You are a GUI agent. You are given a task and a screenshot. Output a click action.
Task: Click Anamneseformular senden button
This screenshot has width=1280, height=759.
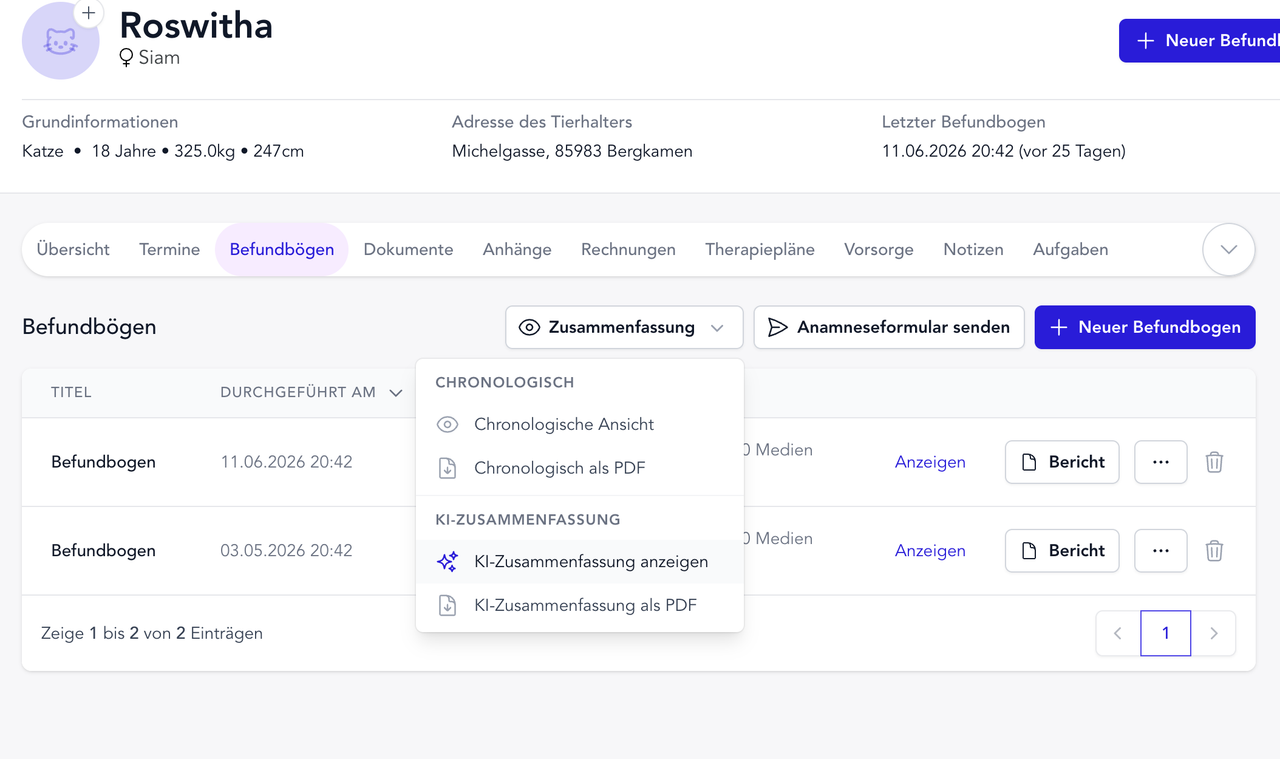(x=889, y=327)
